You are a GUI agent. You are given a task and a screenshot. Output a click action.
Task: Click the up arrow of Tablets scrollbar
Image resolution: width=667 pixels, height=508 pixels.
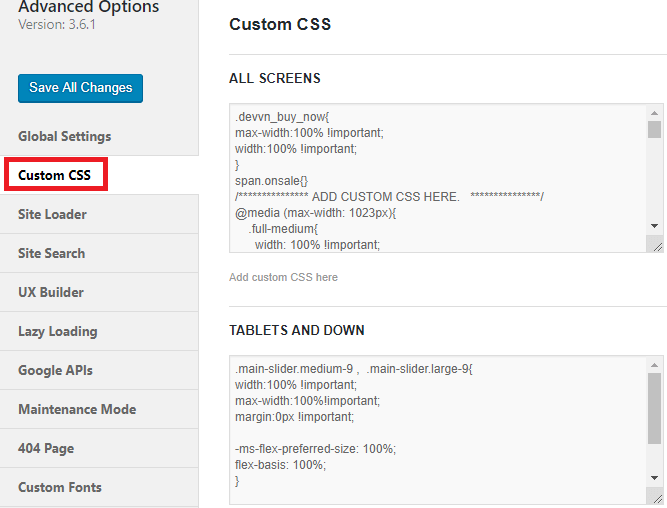click(x=654, y=365)
